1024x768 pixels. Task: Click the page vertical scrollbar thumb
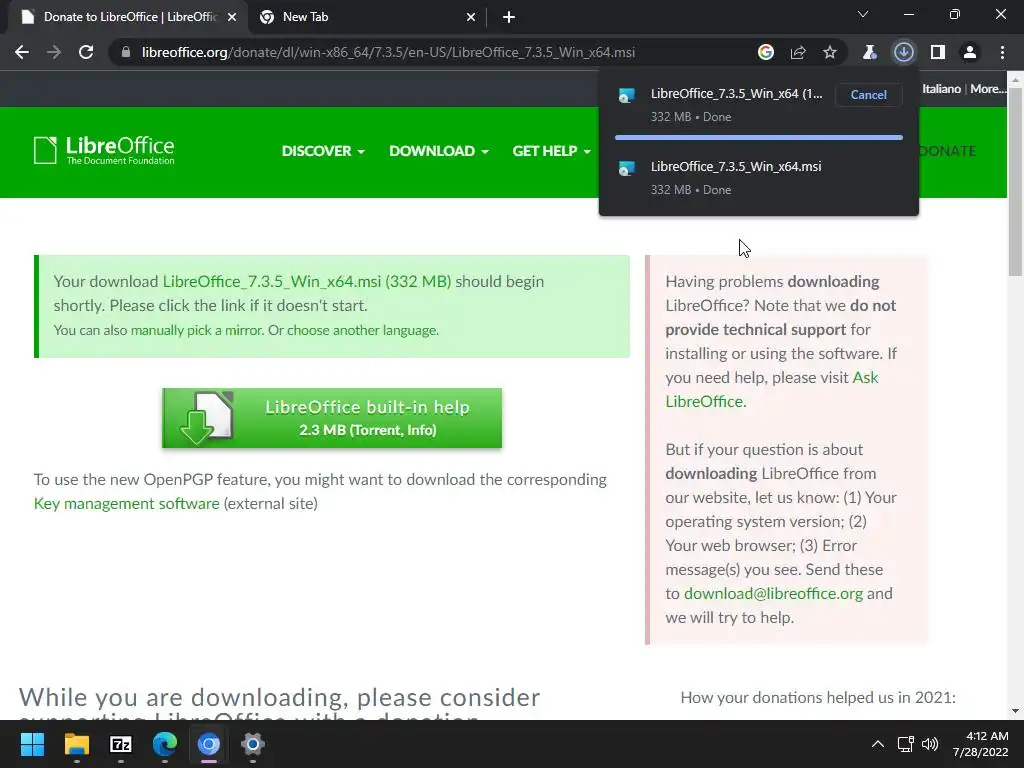click(1015, 180)
